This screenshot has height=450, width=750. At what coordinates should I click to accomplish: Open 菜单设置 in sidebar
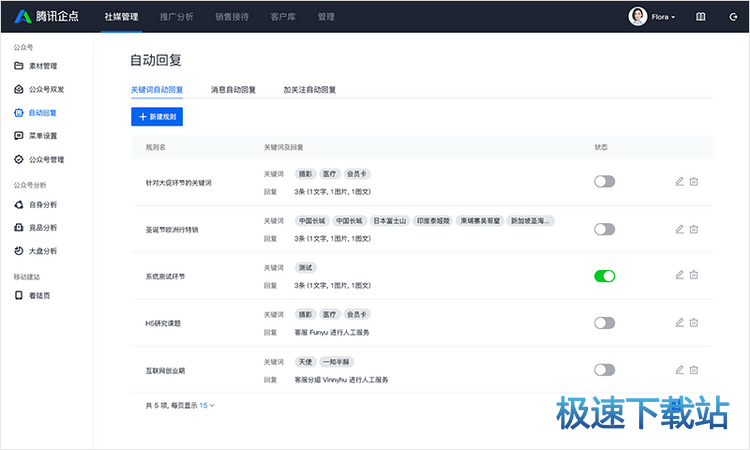click(36, 136)
